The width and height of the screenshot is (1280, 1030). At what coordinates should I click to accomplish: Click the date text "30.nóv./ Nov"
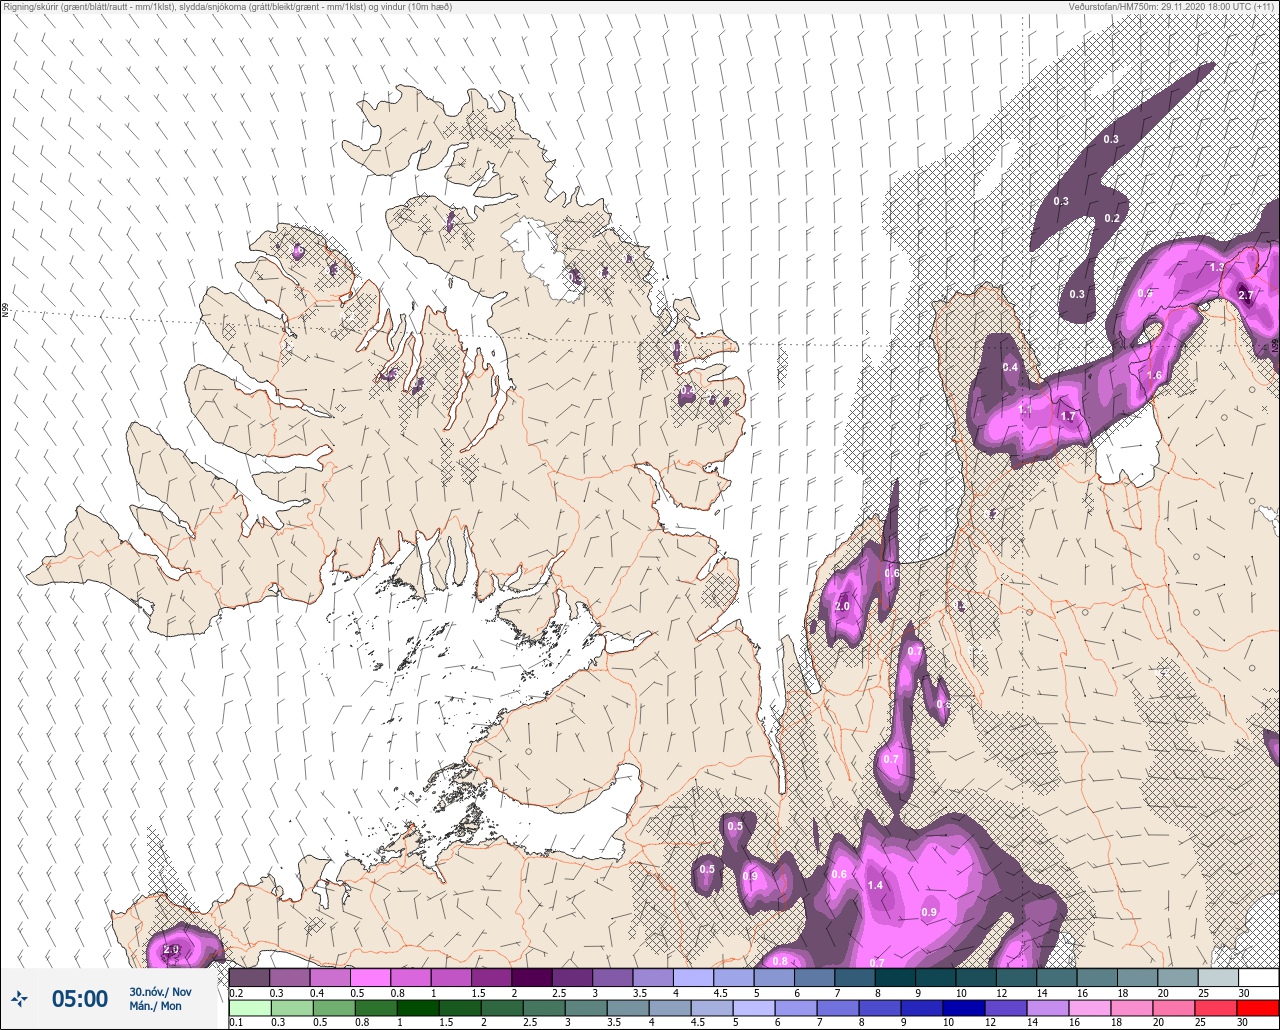pos(161,991)
